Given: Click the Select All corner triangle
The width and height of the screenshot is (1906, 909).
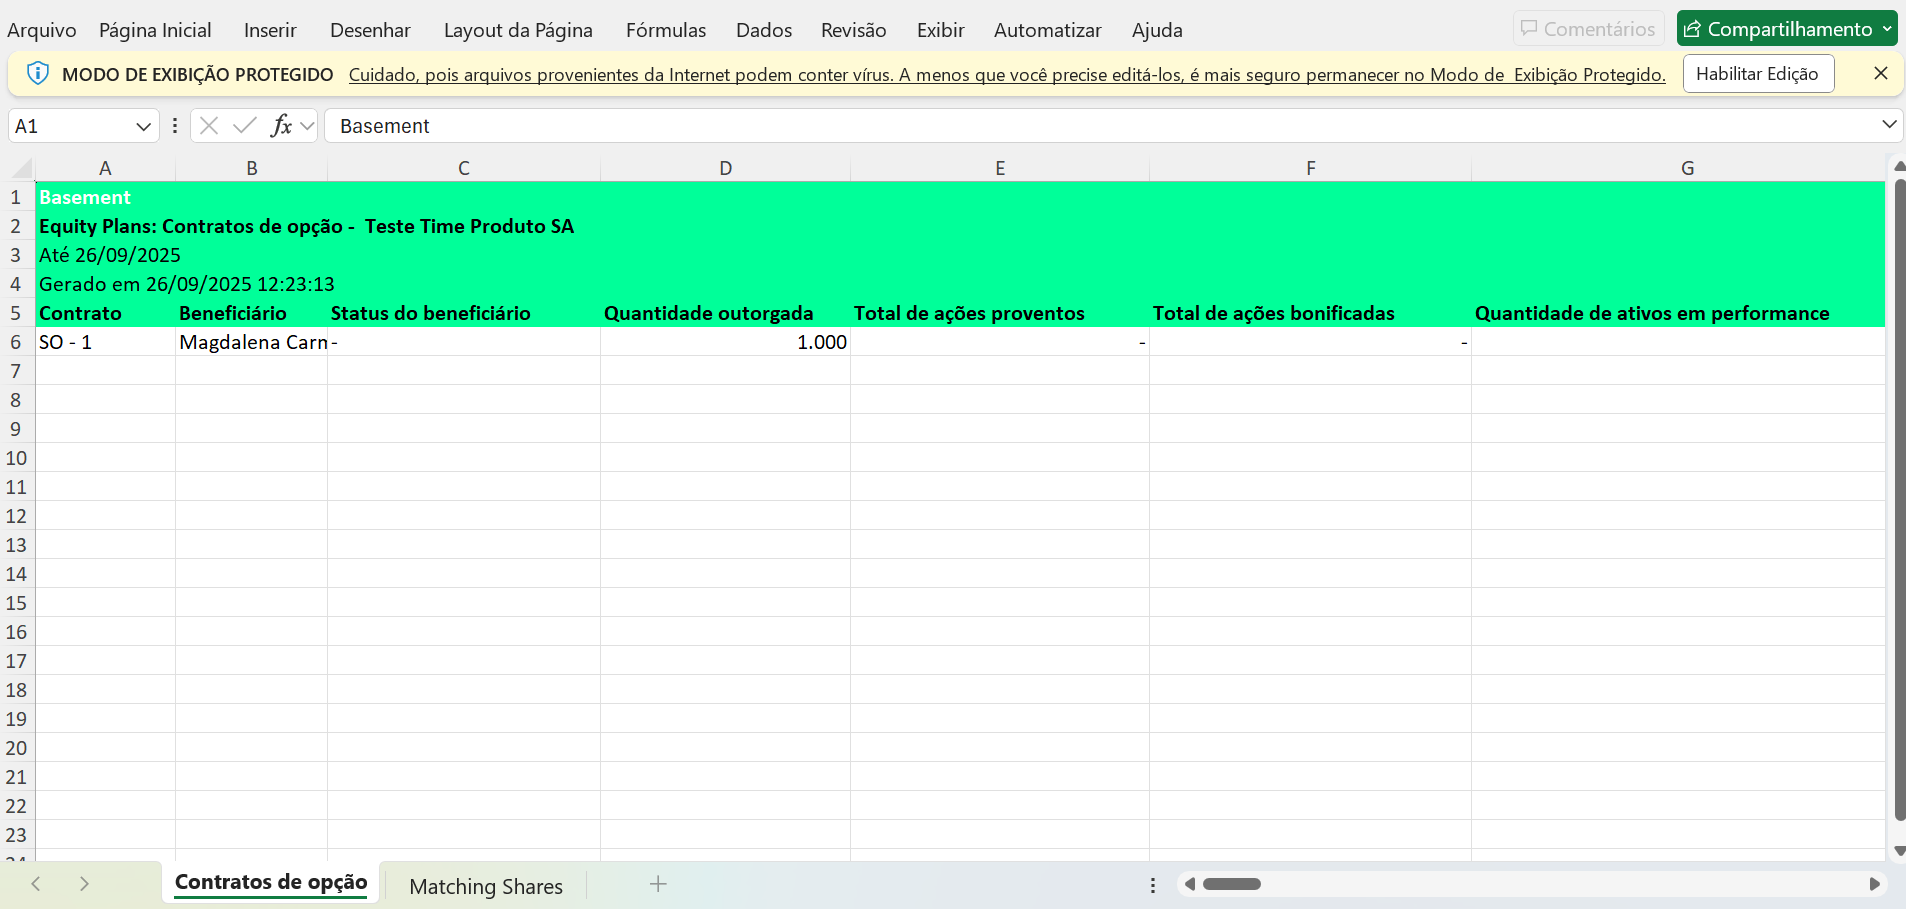Looking at the screenshot, I should coord(22,168).
